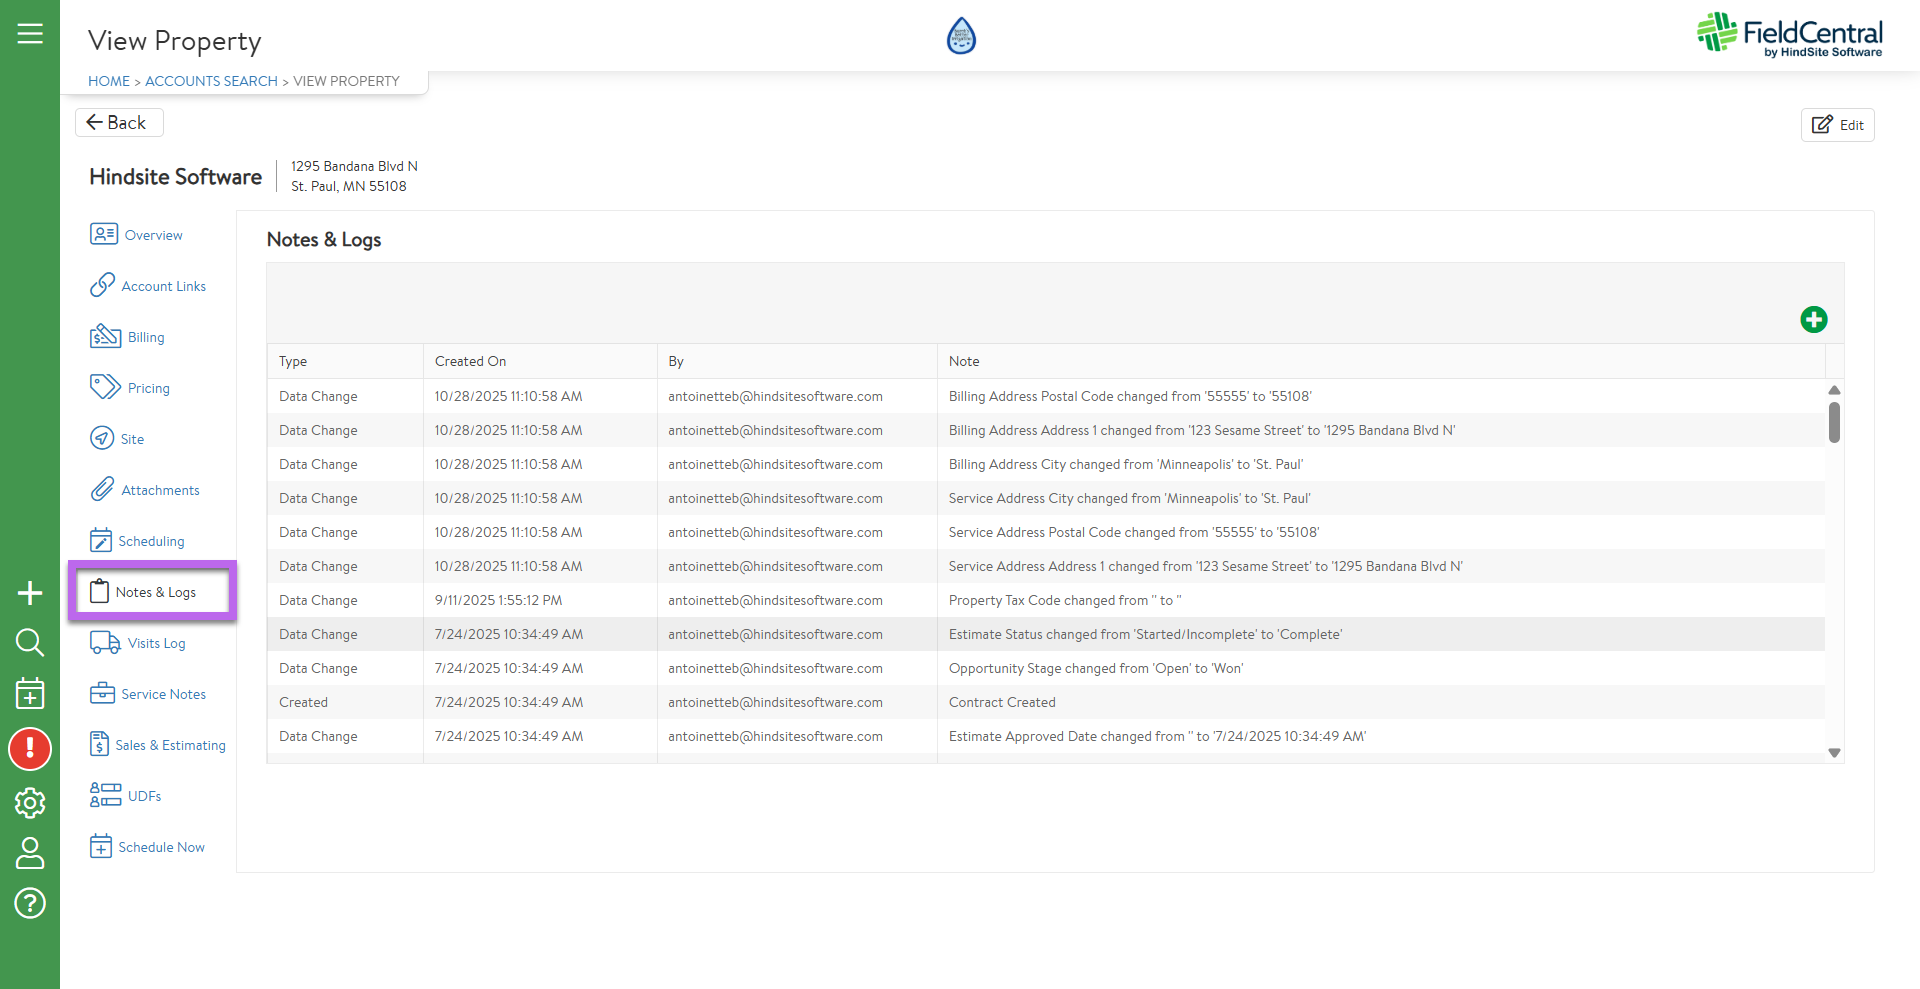The image size is (1920, 989).
Task: Open the help question mark icon
Action: 30,904
